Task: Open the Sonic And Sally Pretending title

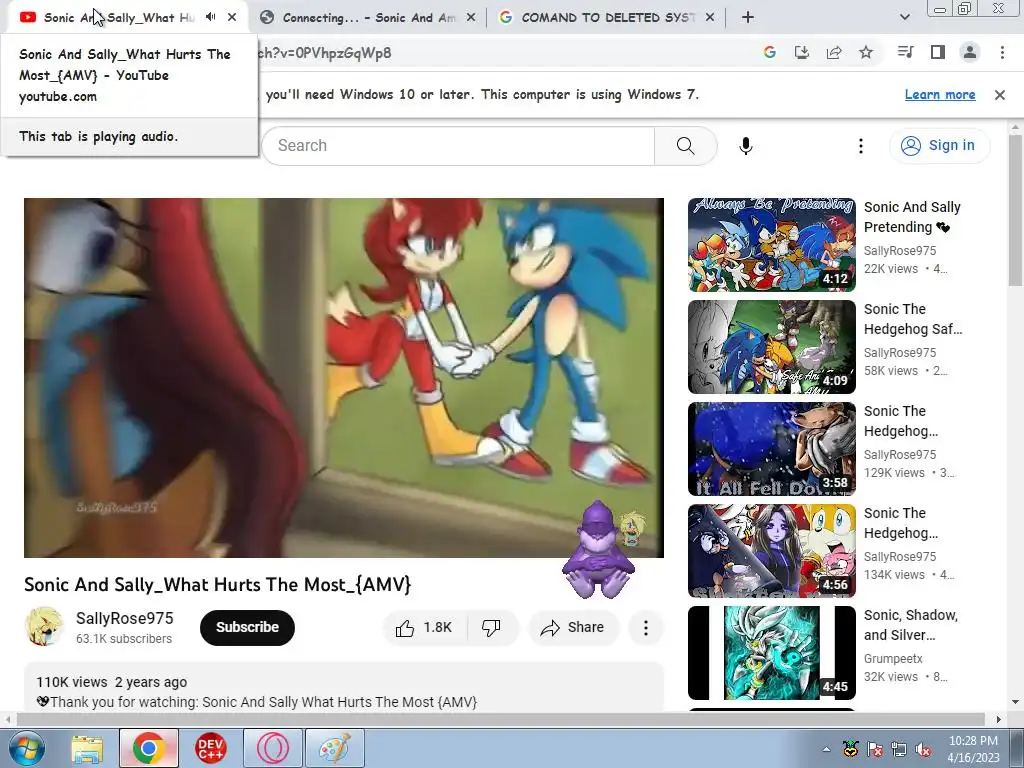Action: click(x=912, y=217)
